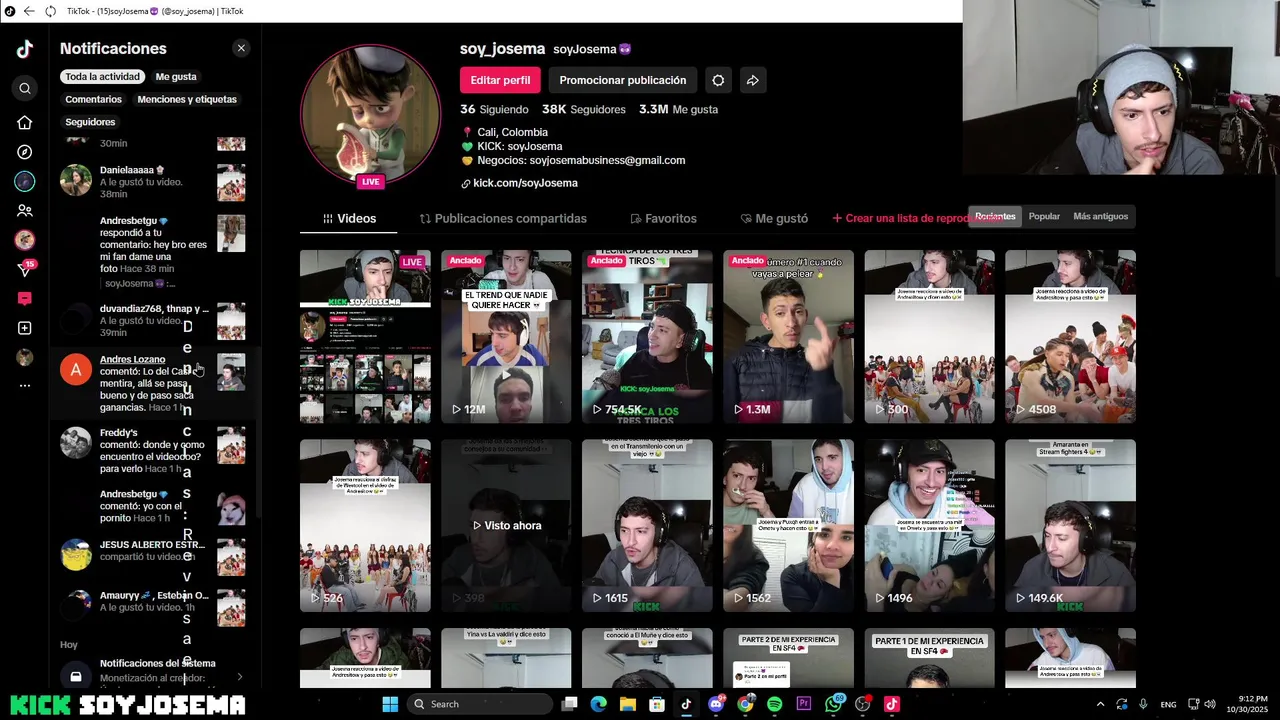This screenshot has height=720, width=1280.
Task: Open the LIVE stream video thumbnail
Action: coord(365,336)
